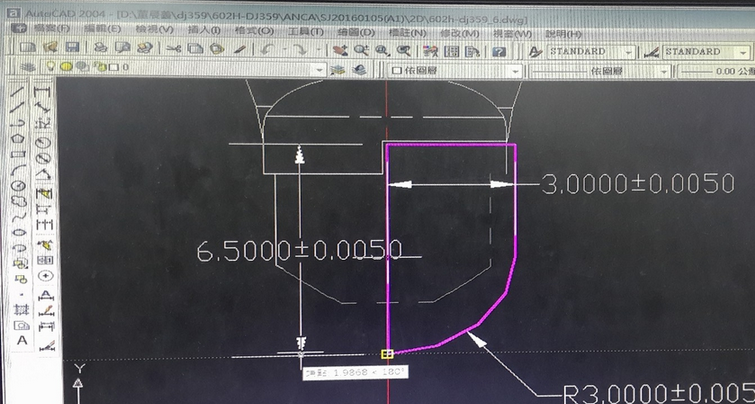Click the Undo arrow icon

point(266,51)
